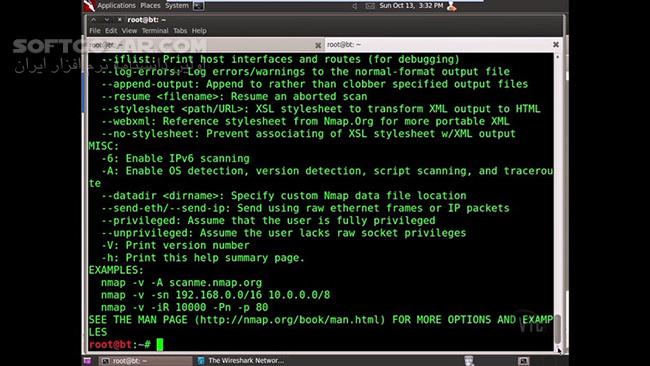Open the Edit menu in terminal

[111, 31]
